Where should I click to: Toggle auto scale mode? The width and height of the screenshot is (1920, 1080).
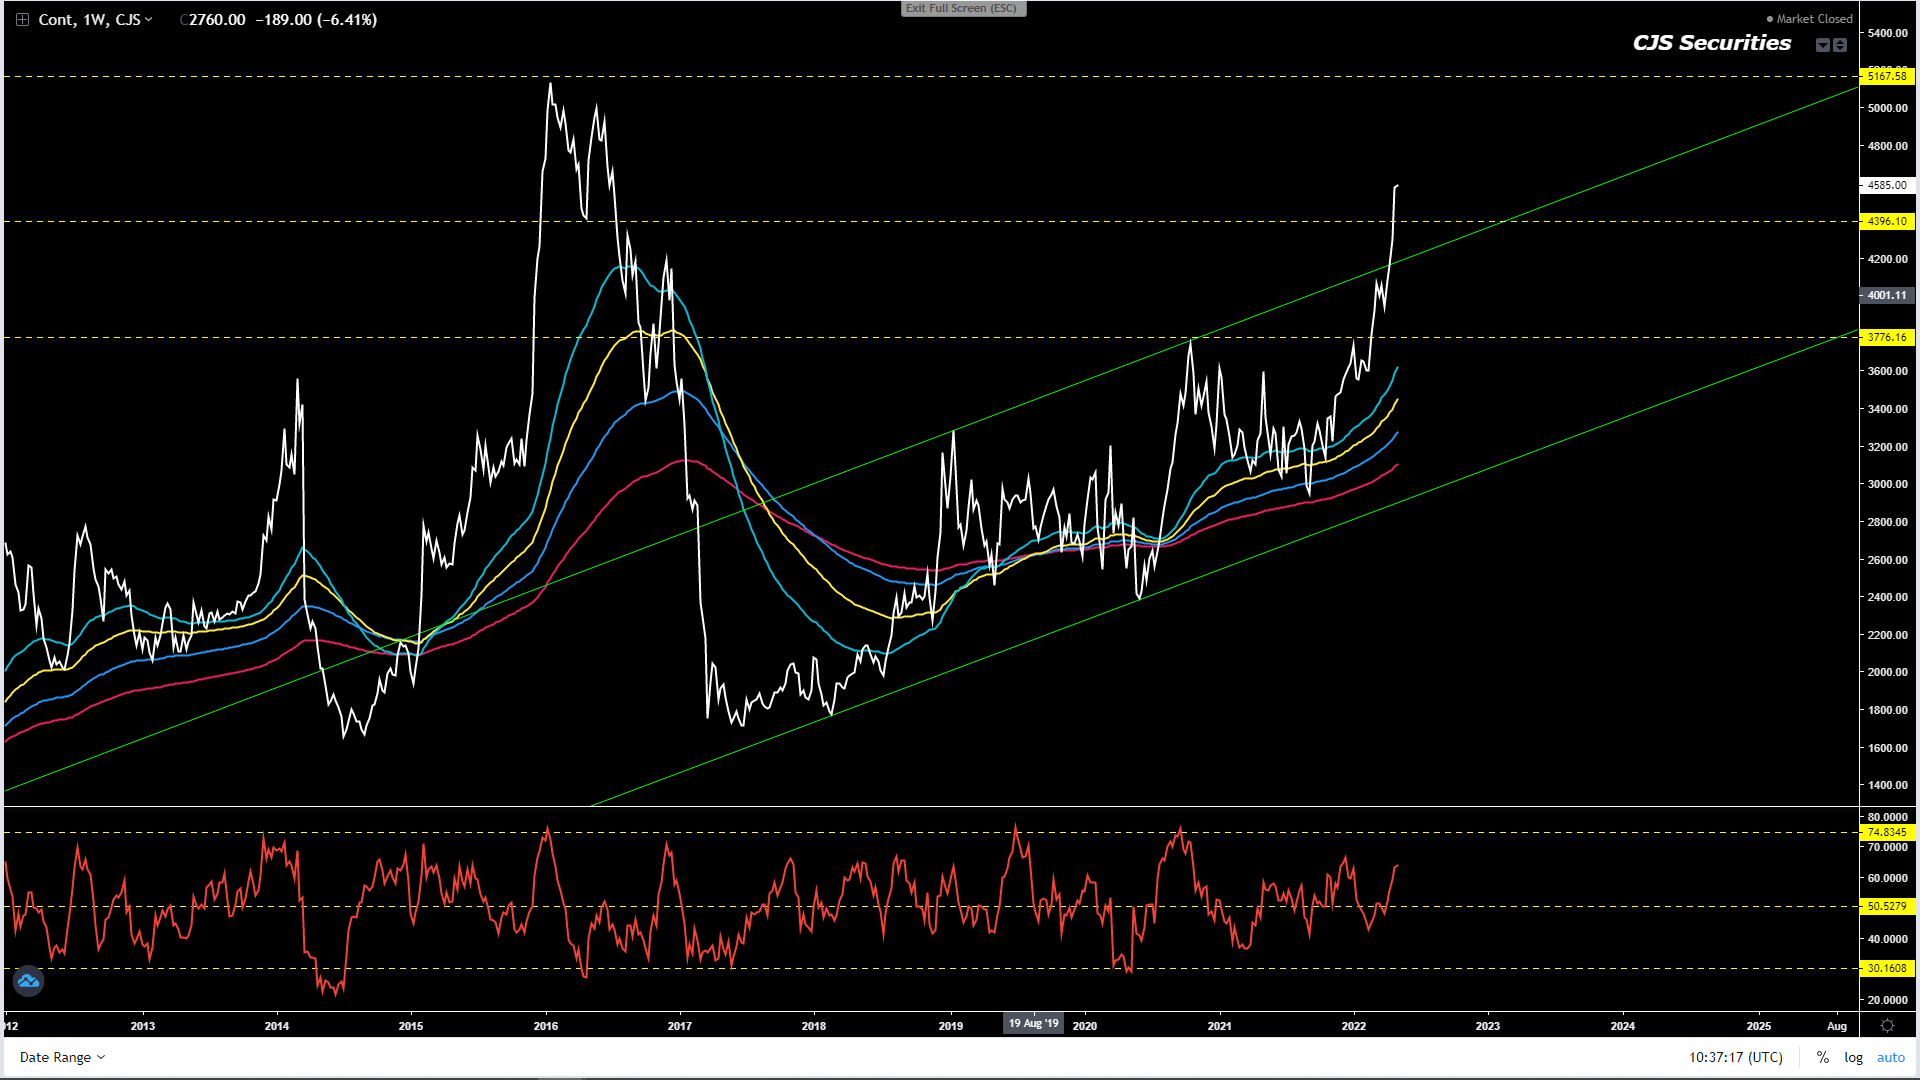point(1890,1057)
